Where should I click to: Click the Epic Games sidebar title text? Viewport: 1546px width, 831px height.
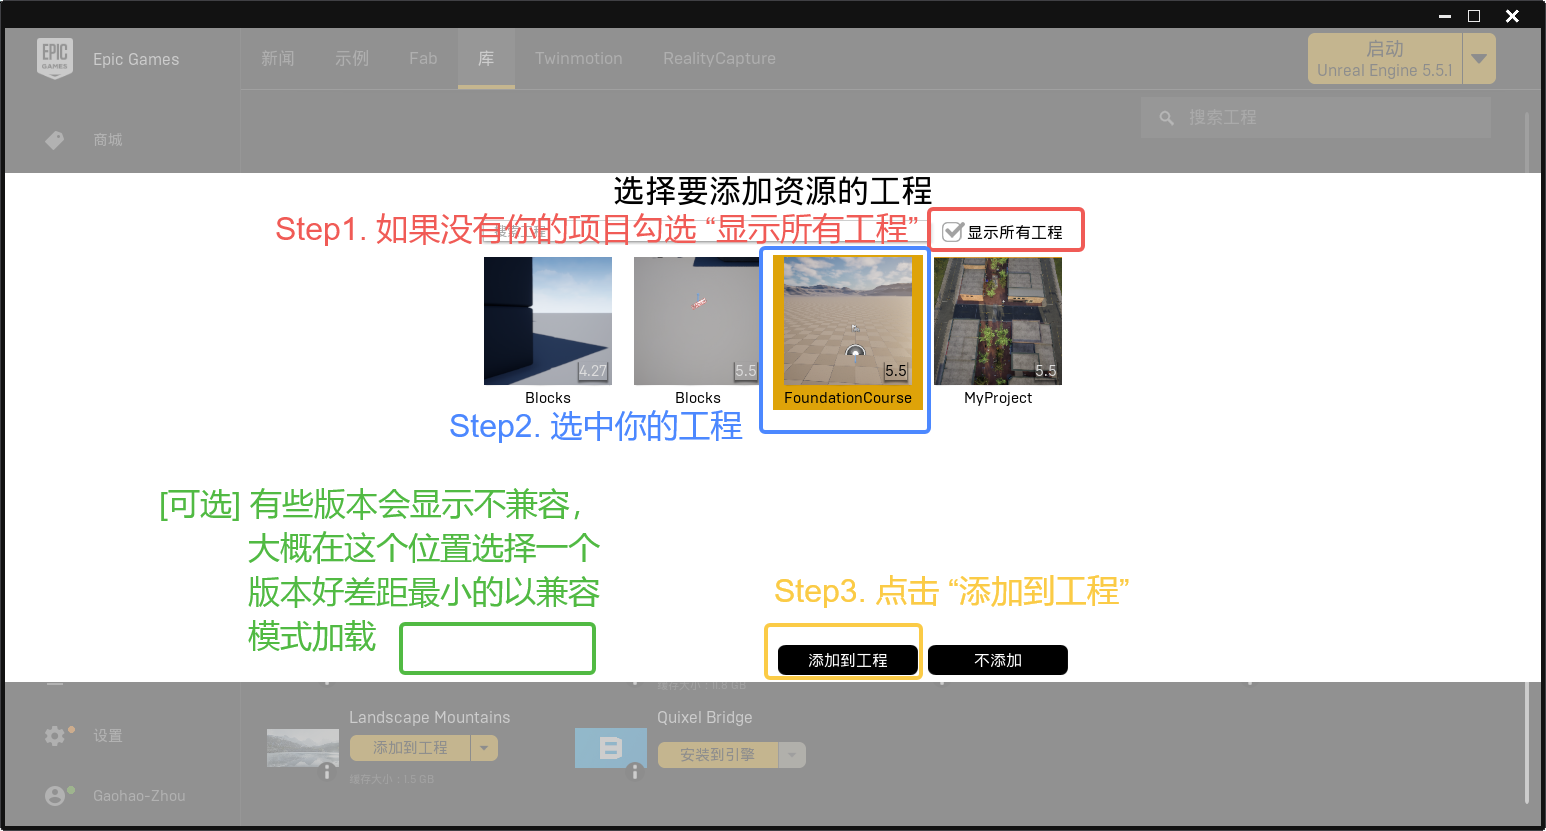coord(136,59)
